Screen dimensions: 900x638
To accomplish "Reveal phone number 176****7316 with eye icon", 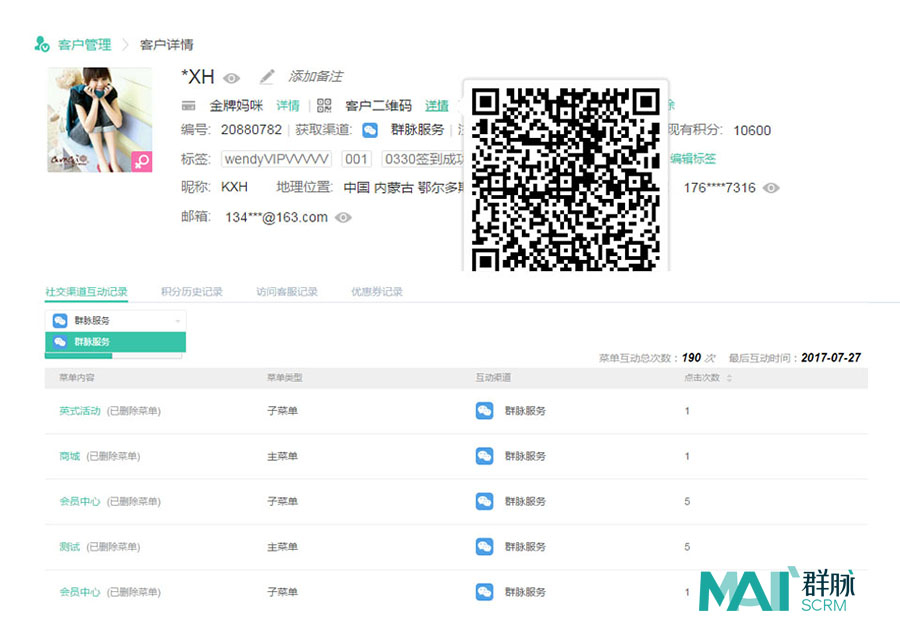I will (771, 188).
